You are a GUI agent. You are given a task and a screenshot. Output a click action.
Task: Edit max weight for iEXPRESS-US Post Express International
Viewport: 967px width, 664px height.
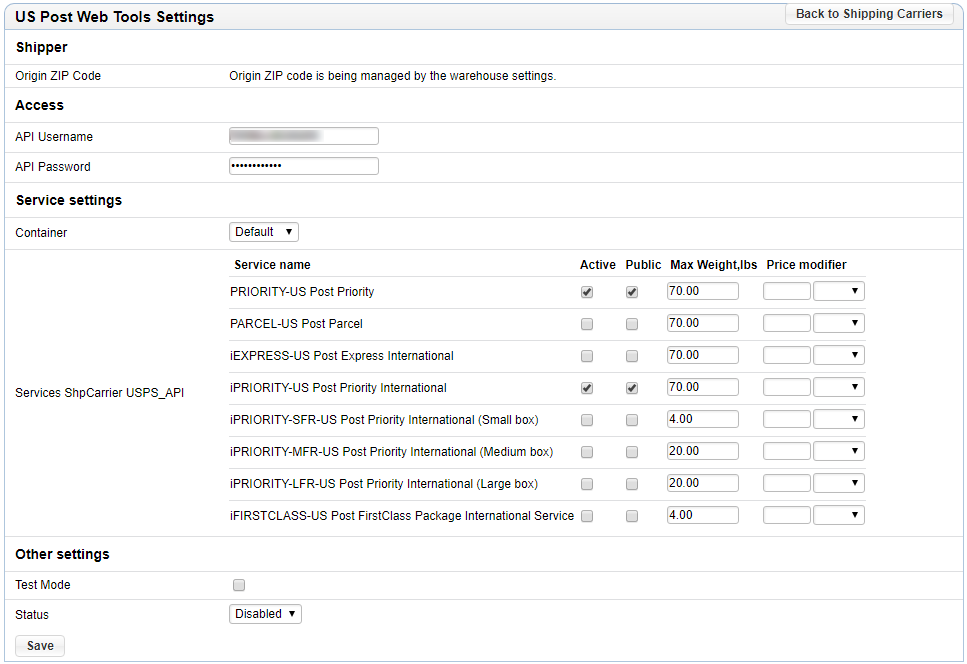click(702, 355)
